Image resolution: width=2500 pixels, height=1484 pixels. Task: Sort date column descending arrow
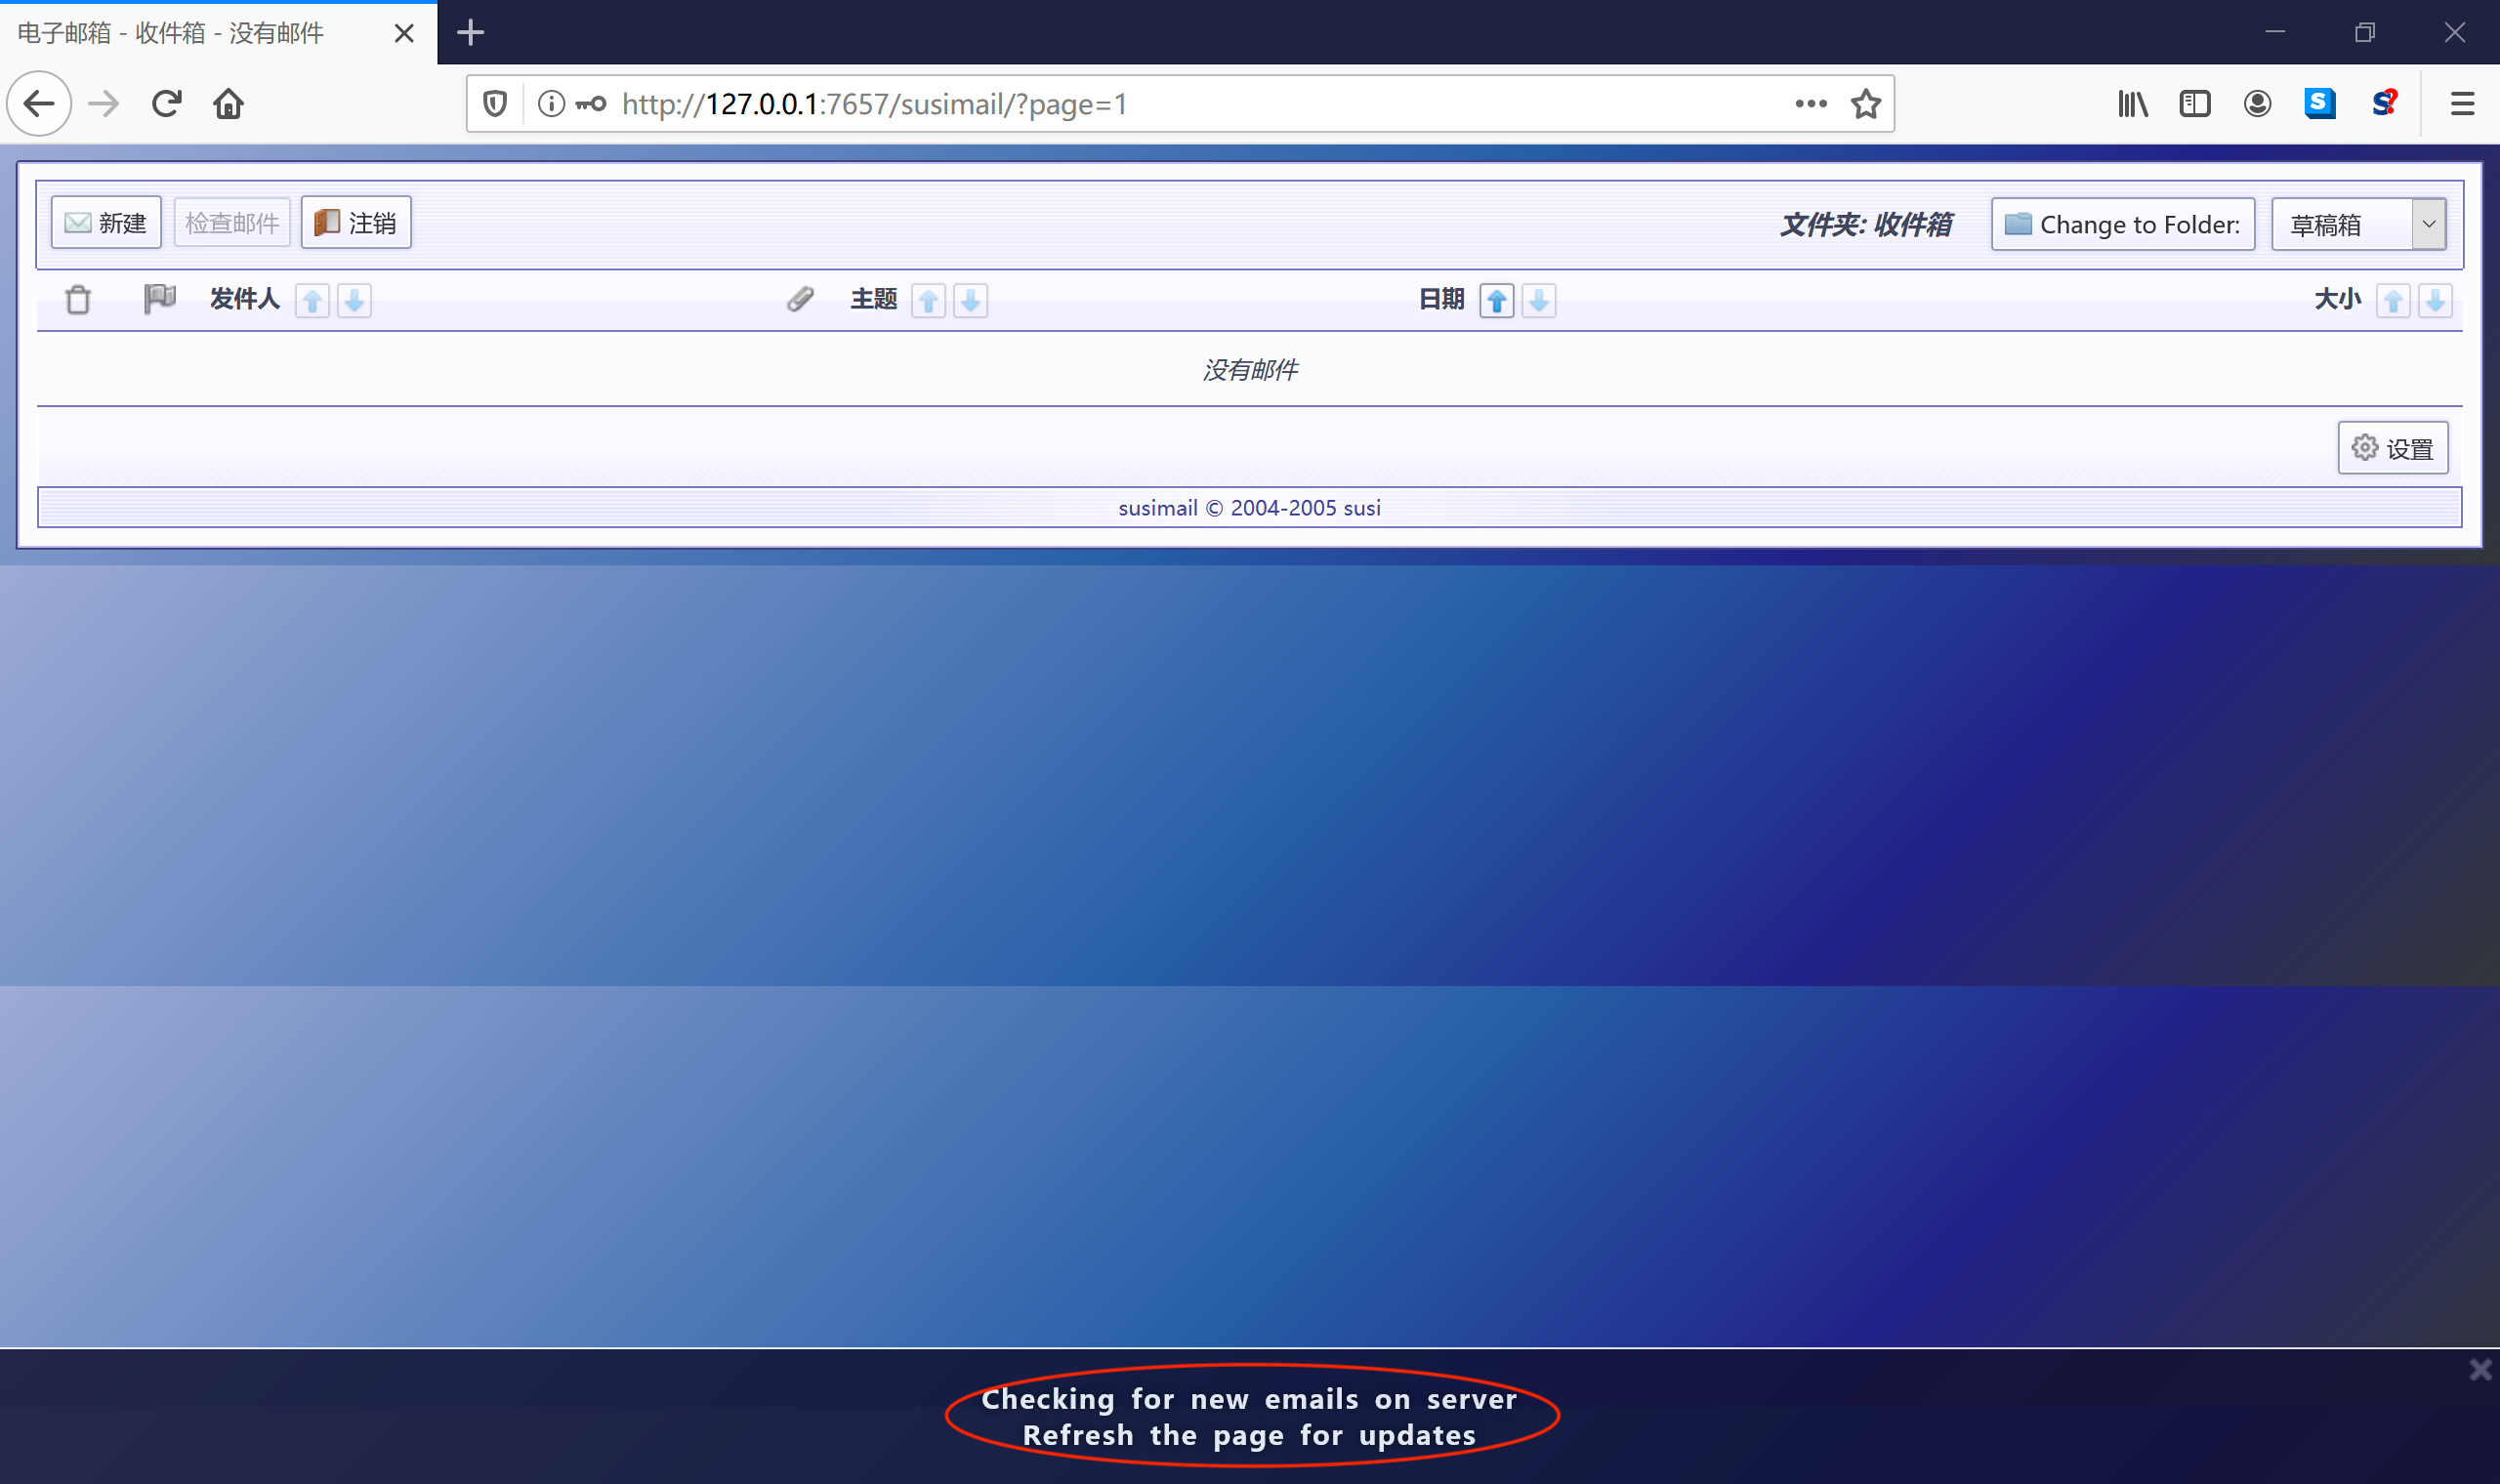pyautogui.click(x=1539, y=301)
